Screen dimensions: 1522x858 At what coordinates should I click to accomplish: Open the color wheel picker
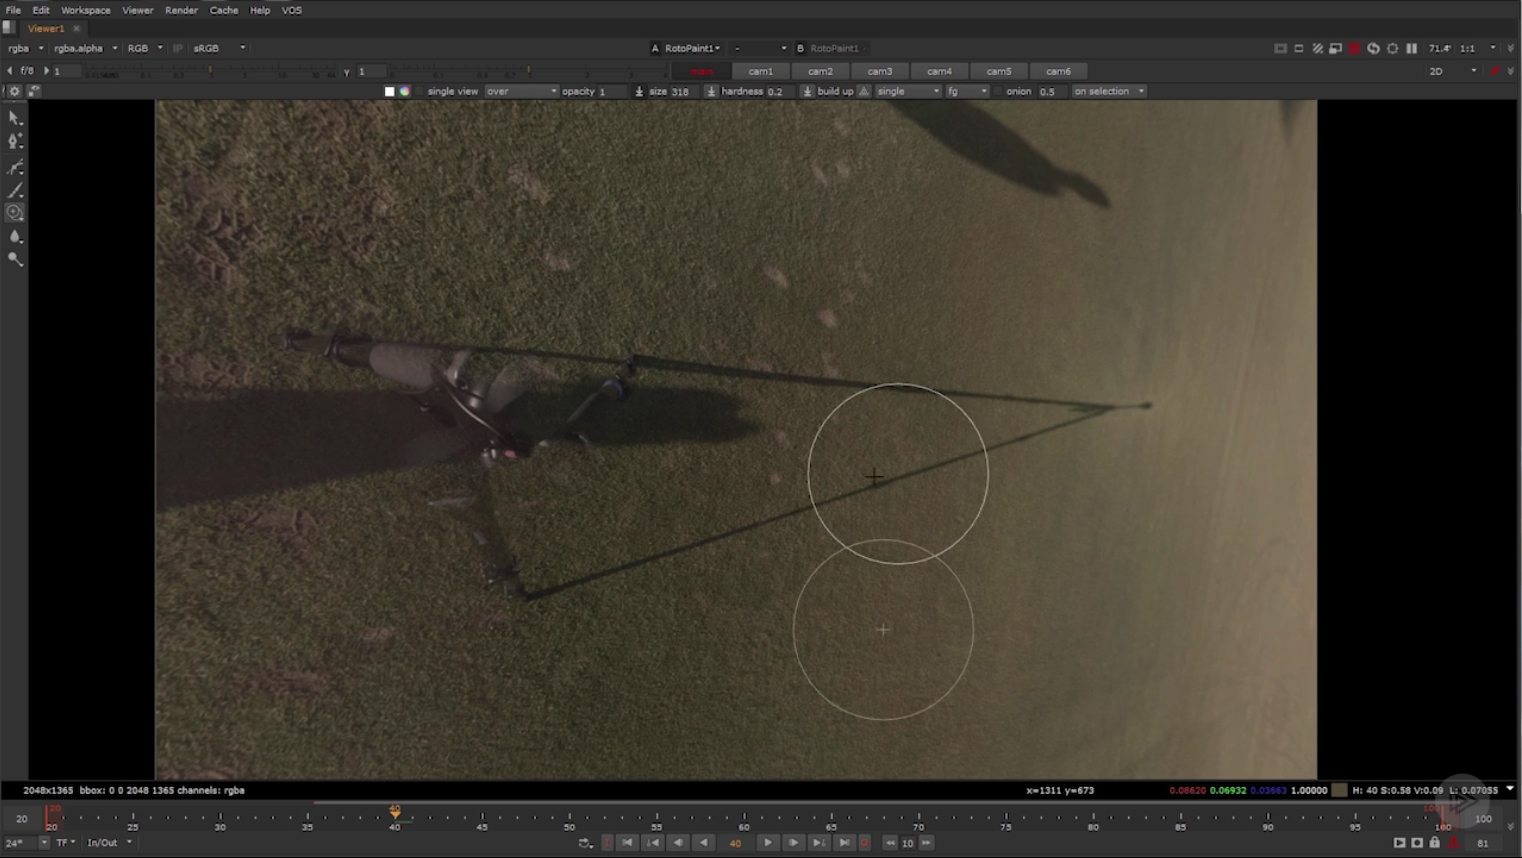(x=405, y=91)
